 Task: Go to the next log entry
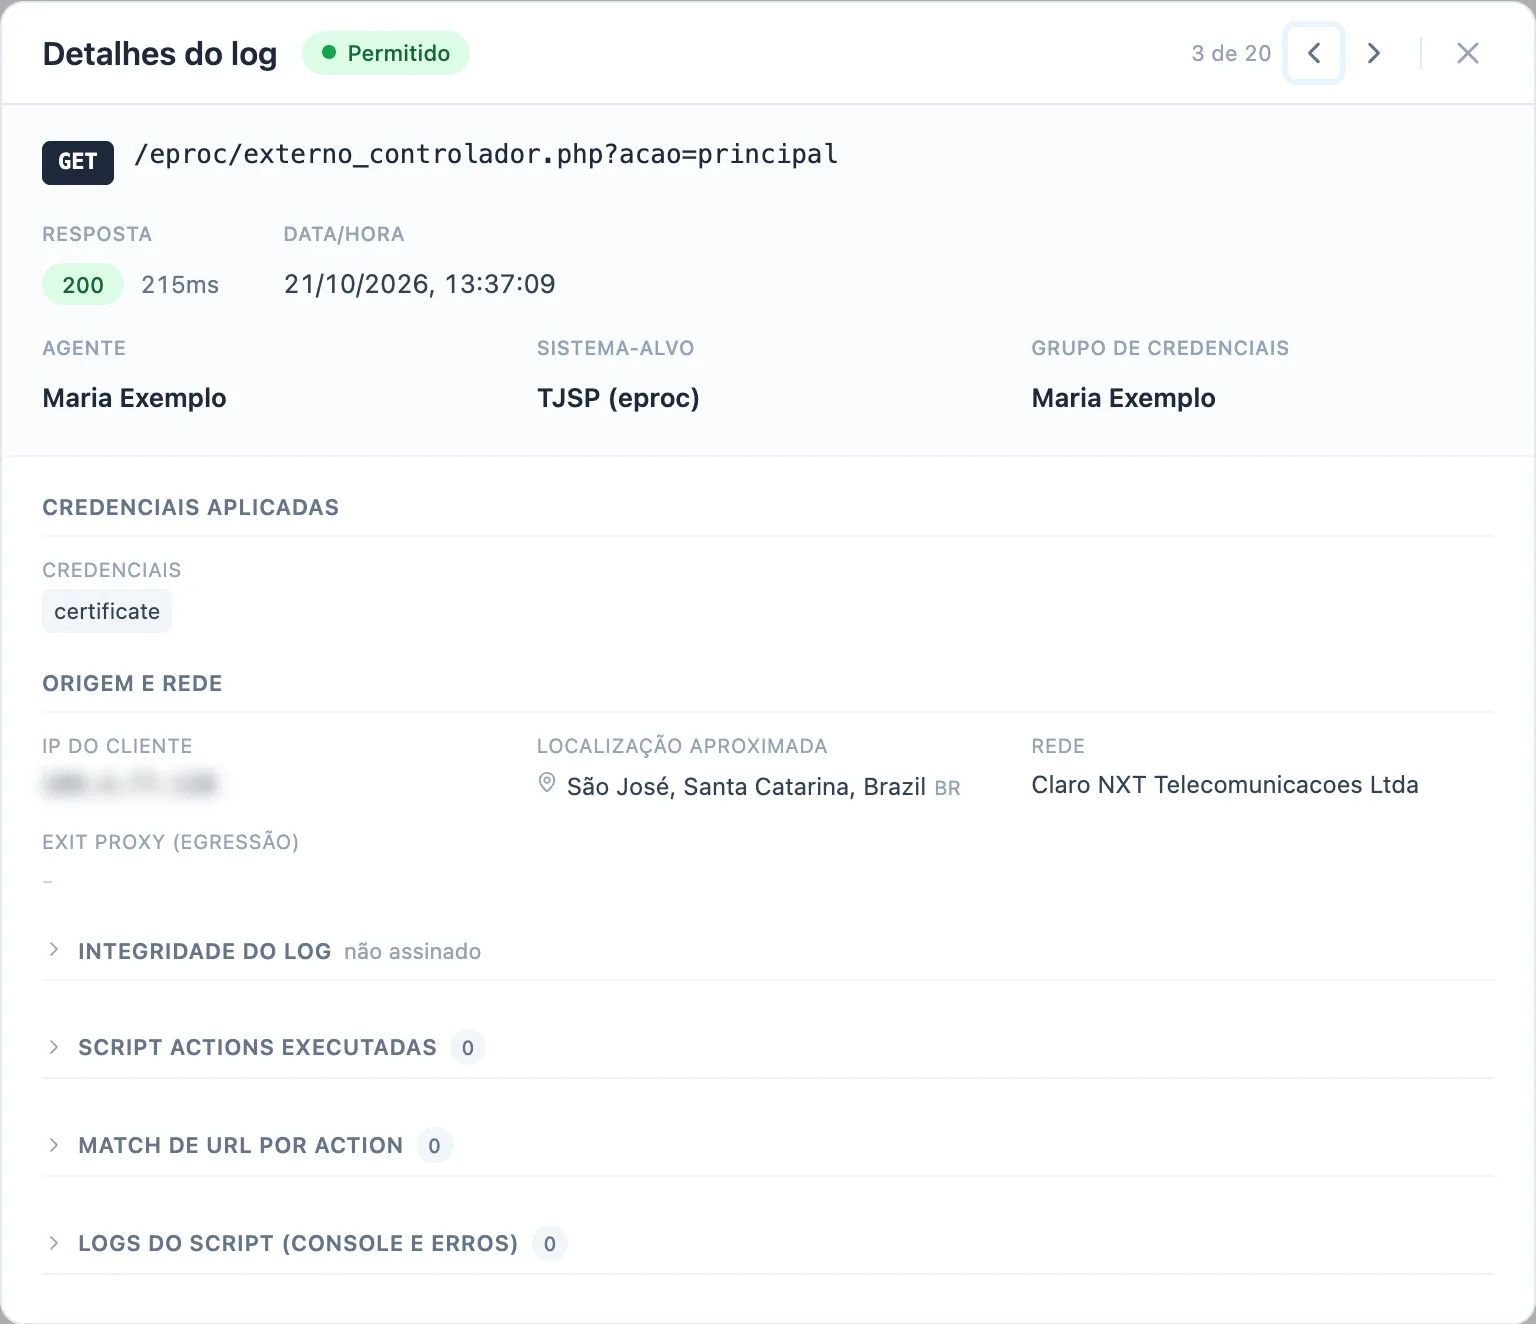1374,53
